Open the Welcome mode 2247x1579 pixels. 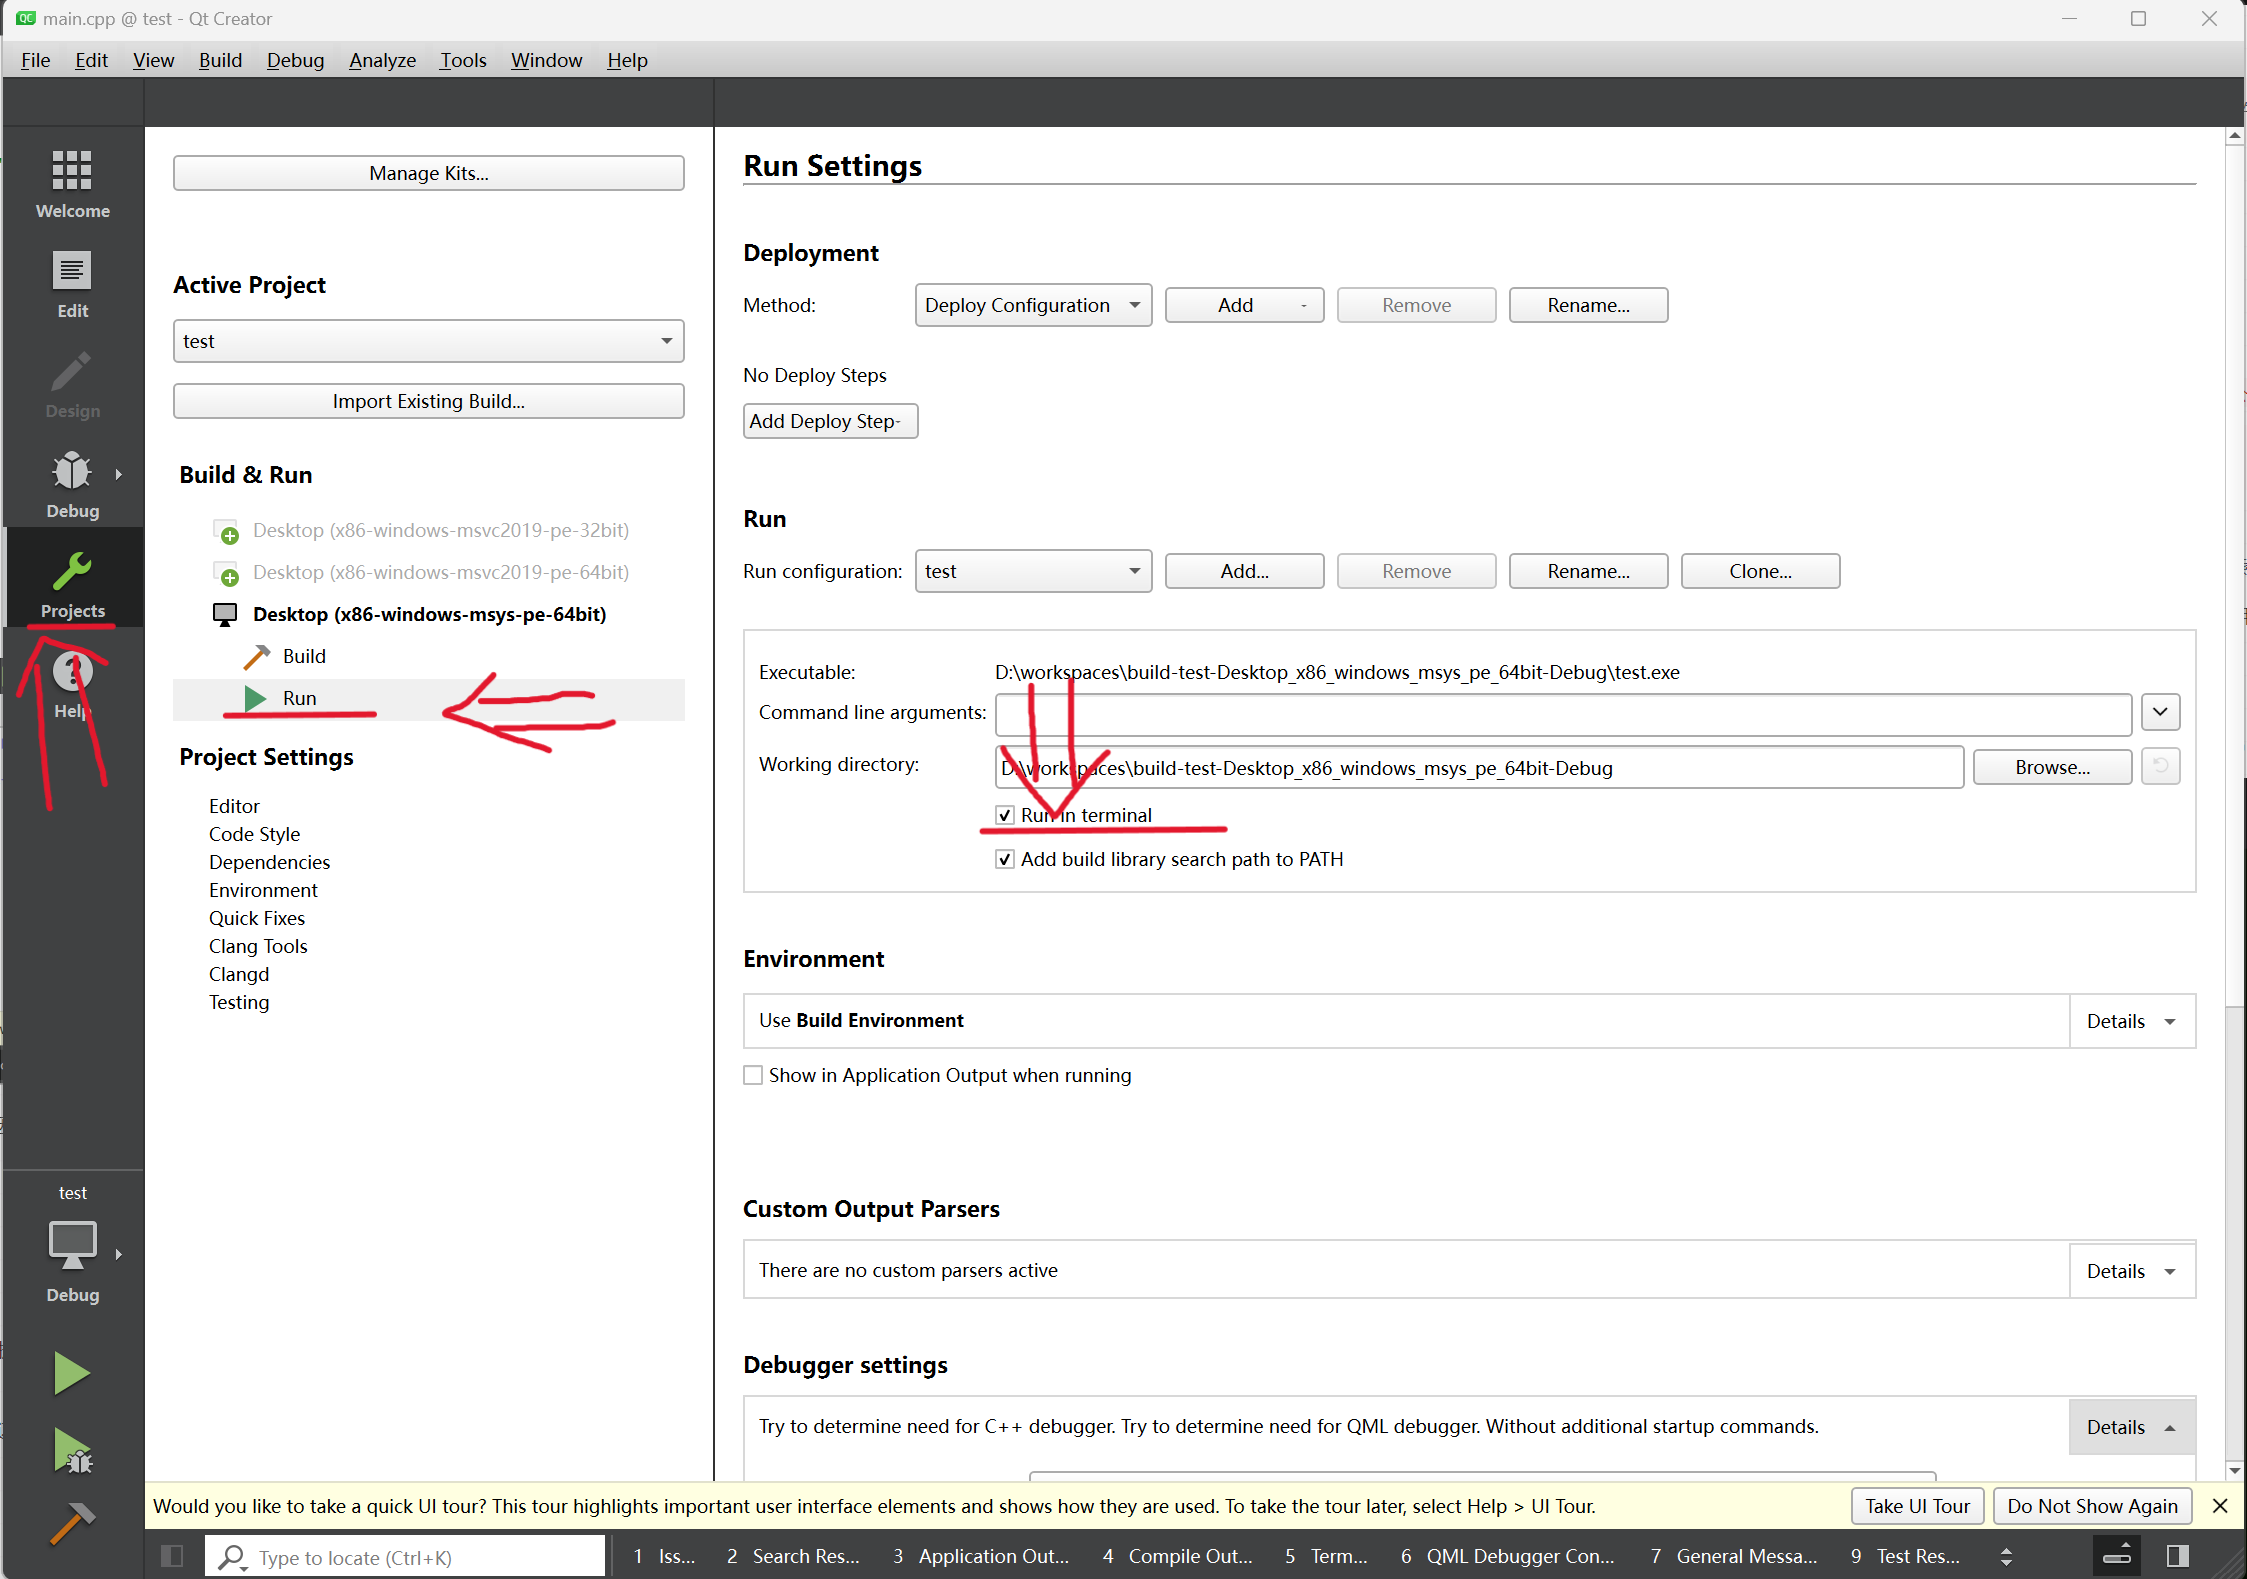72,184
